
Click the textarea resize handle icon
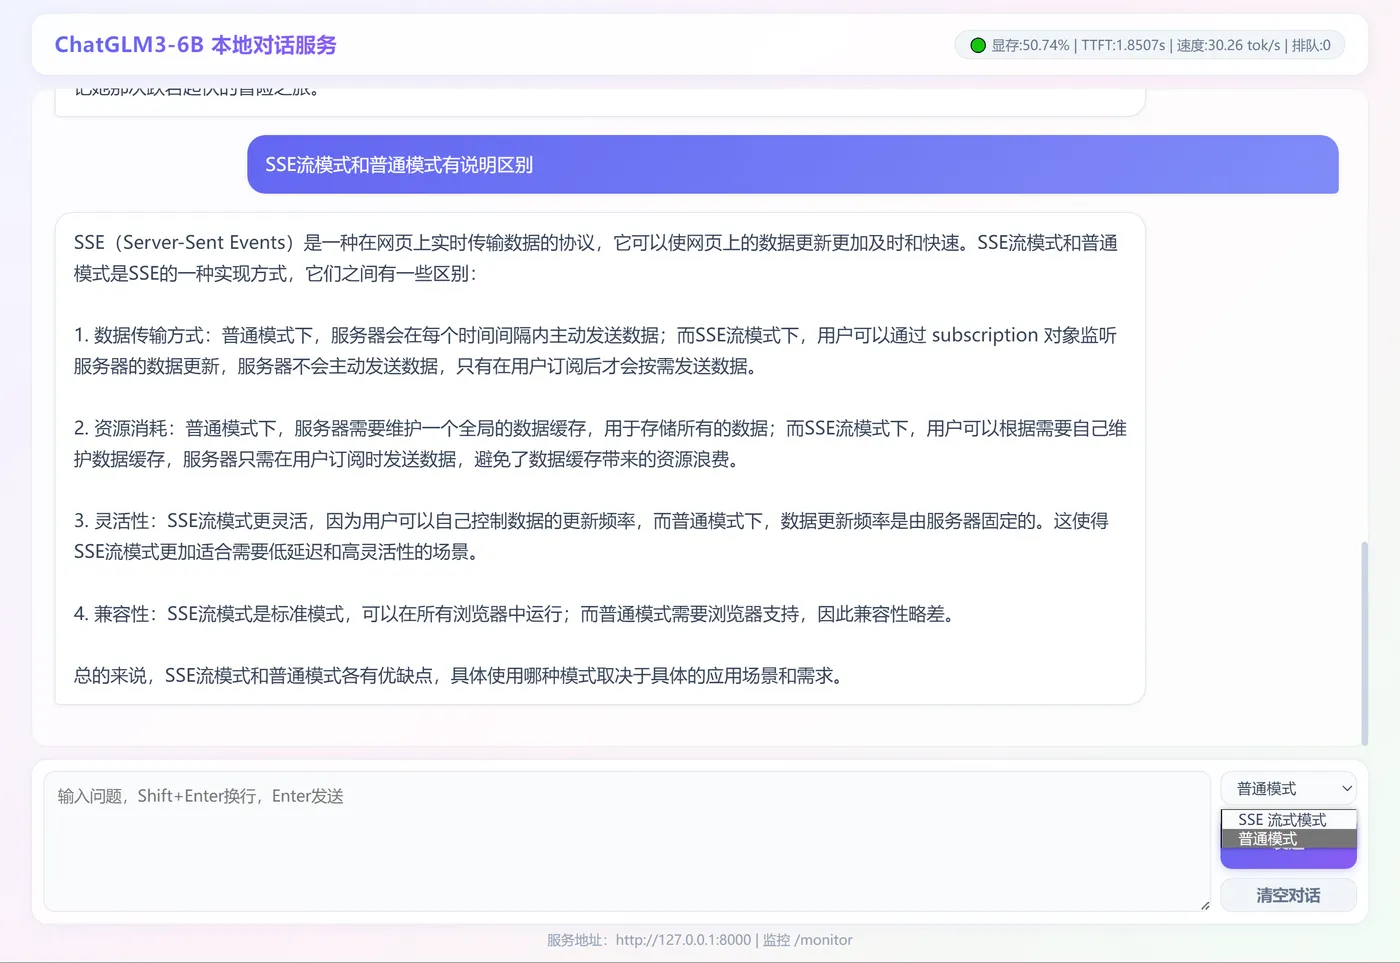pos(1204,905)
